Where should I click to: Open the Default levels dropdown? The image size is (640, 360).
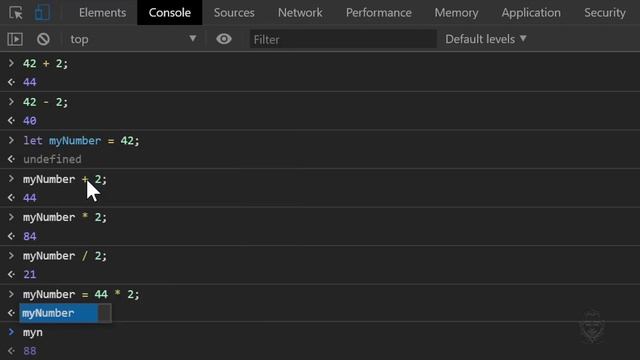pyautogui.click(x=486, y=39)
